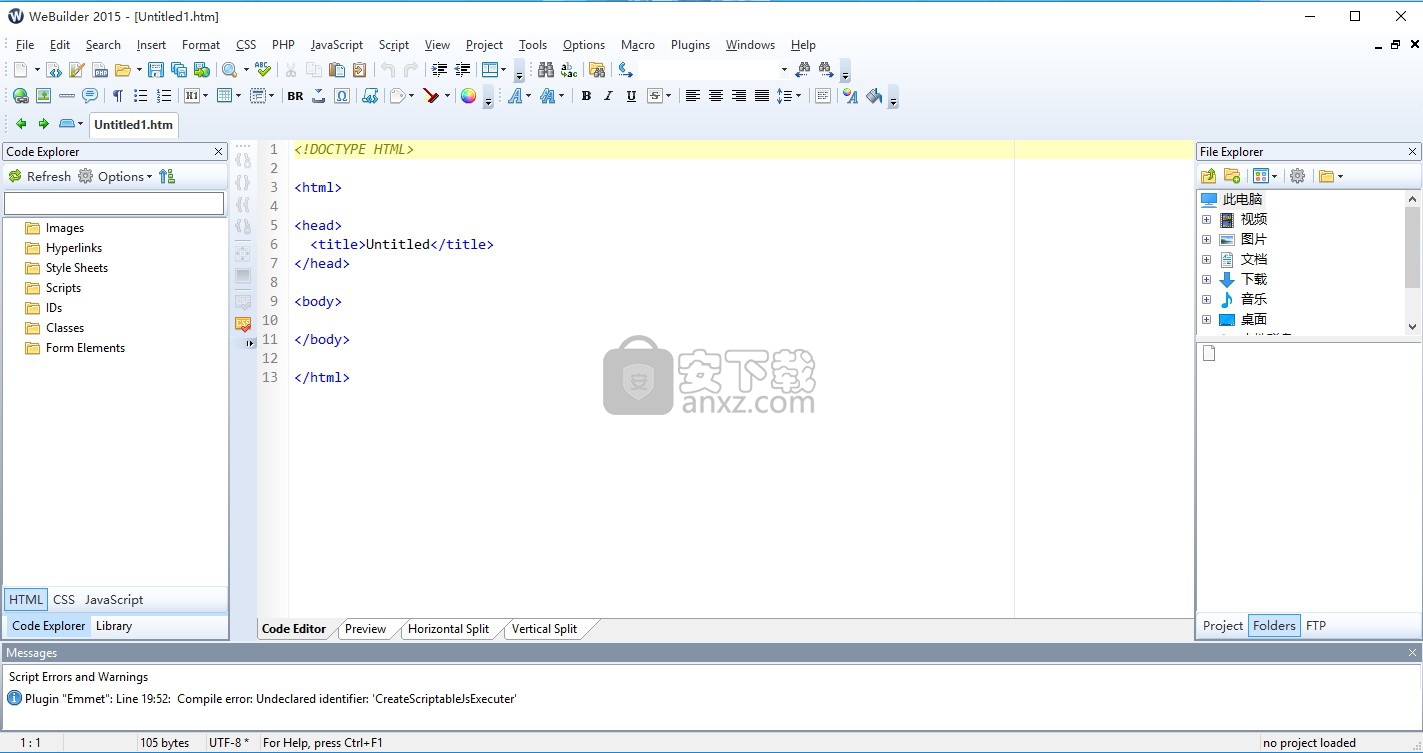The width and height of the screenshot is (1423, 753).
Task: Switch Code Explorer to CSS view
Action: pyautogui.click(x=64, y=600)
